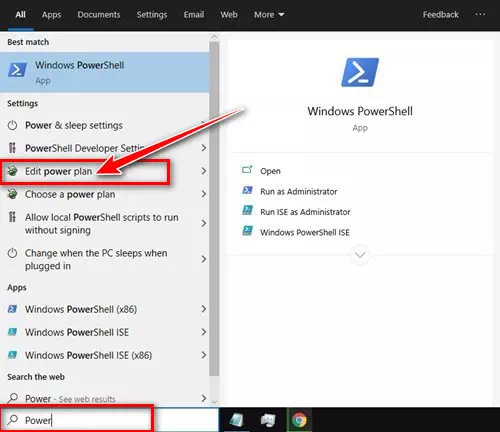This screenshot has width=500, height=432.
Task: Open Windows PowerShell (x86) result
Action: [x=104, y=309]
